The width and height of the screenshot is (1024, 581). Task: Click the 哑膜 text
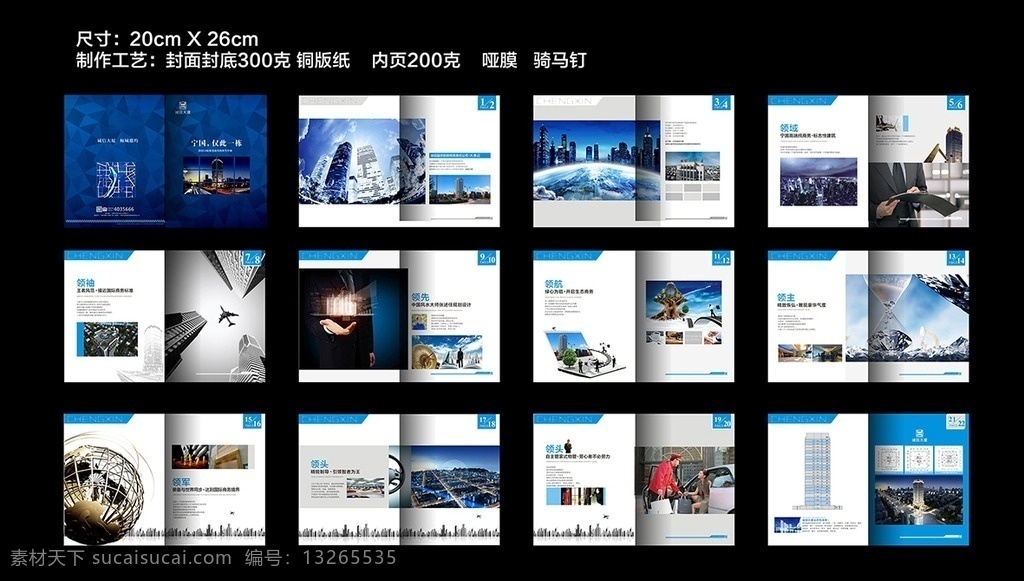pyautogui.click(x=500, y=61)
